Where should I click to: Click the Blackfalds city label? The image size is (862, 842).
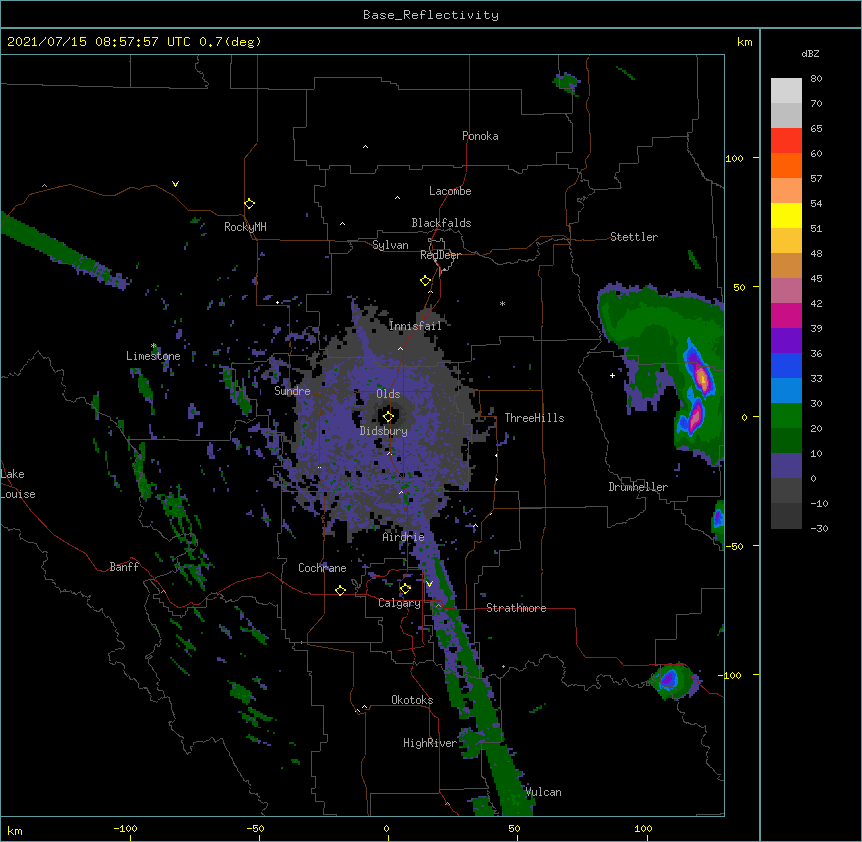[x=441, y=223]
